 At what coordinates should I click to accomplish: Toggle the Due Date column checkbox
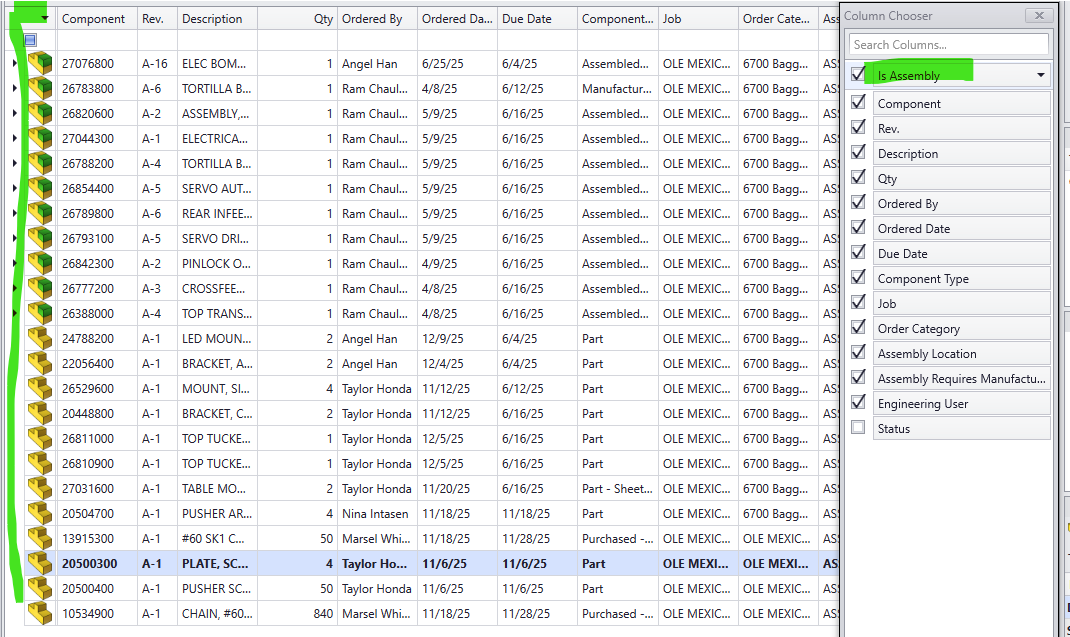tap(858, 253)
